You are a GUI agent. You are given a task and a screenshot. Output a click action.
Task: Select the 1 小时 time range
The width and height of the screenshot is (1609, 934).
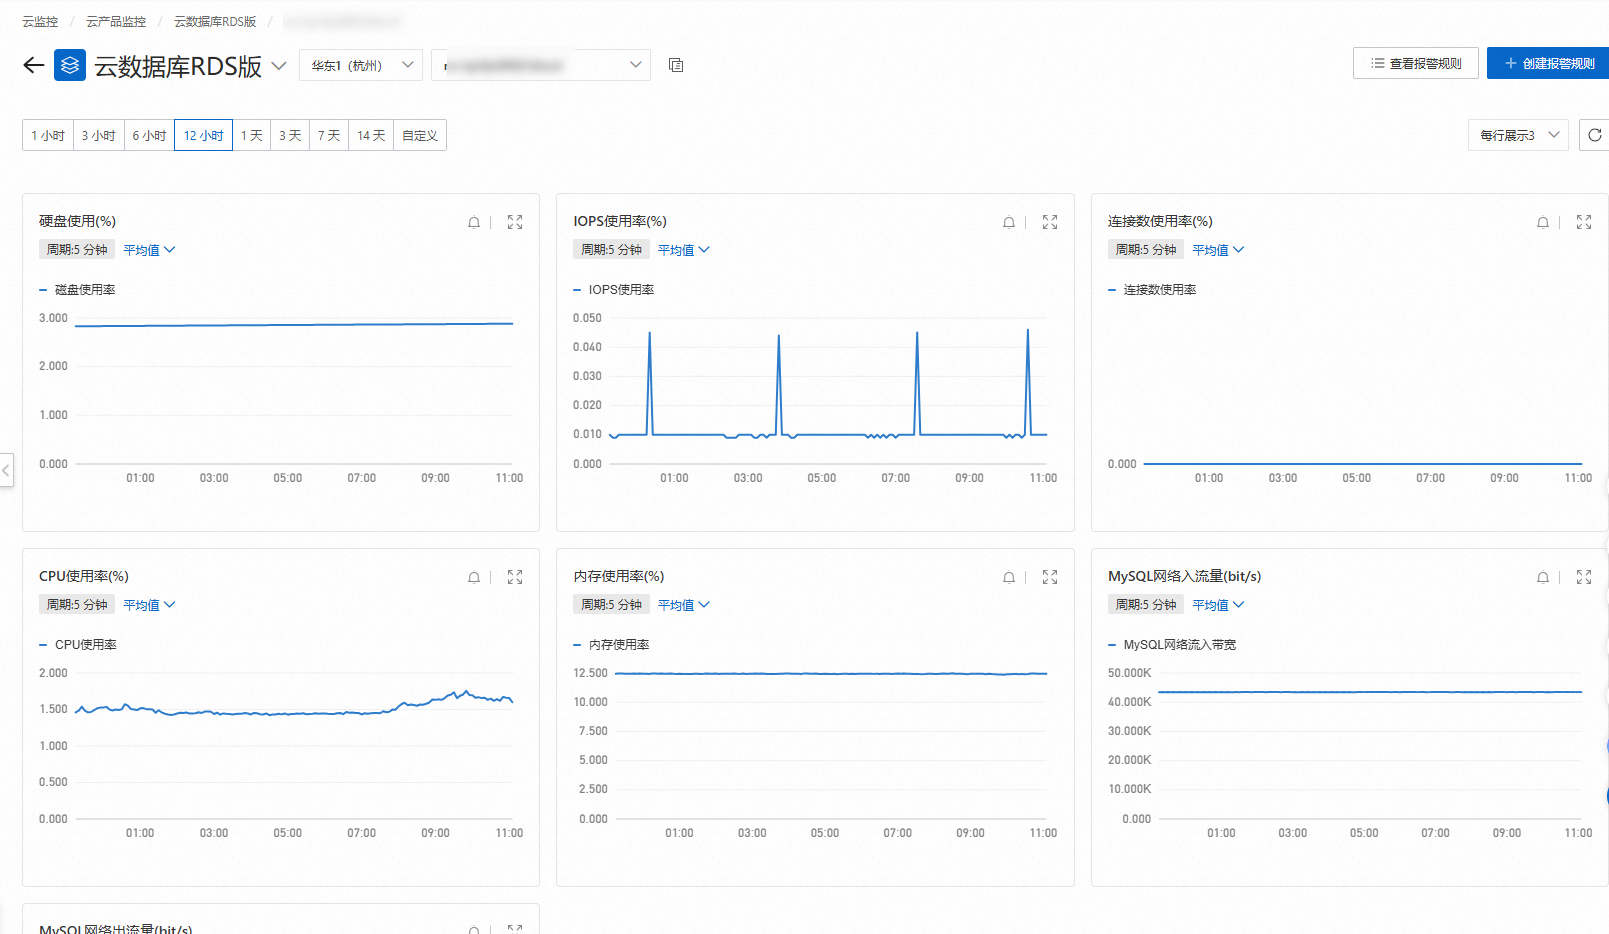tap(48, 135)
